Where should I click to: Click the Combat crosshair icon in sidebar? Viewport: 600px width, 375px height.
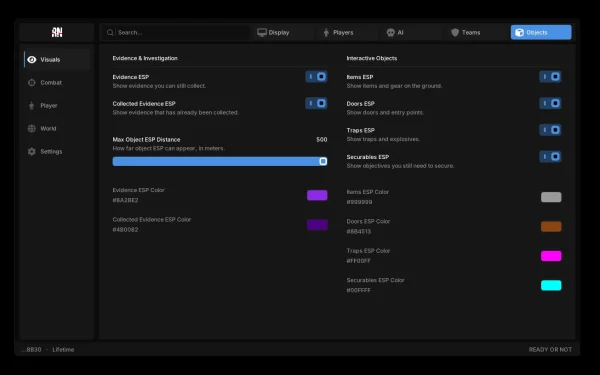click(32, 83)
